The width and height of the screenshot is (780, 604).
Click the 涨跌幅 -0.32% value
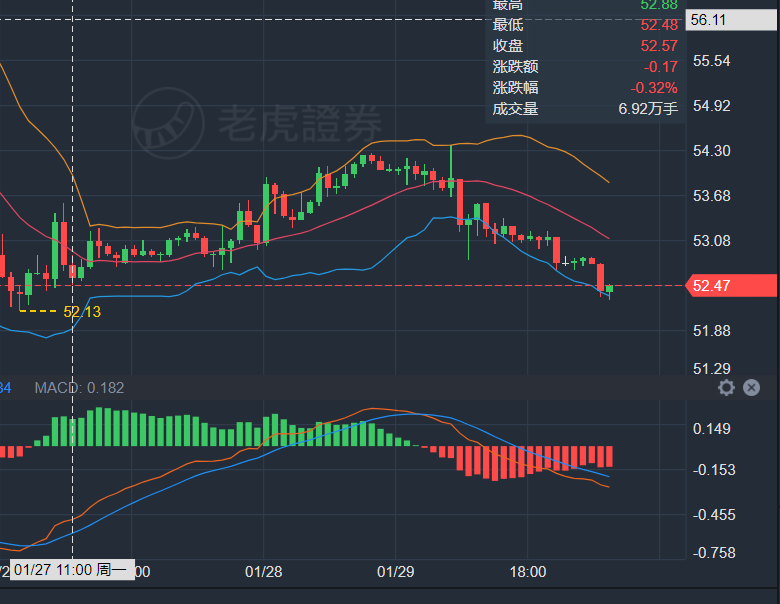654,88
